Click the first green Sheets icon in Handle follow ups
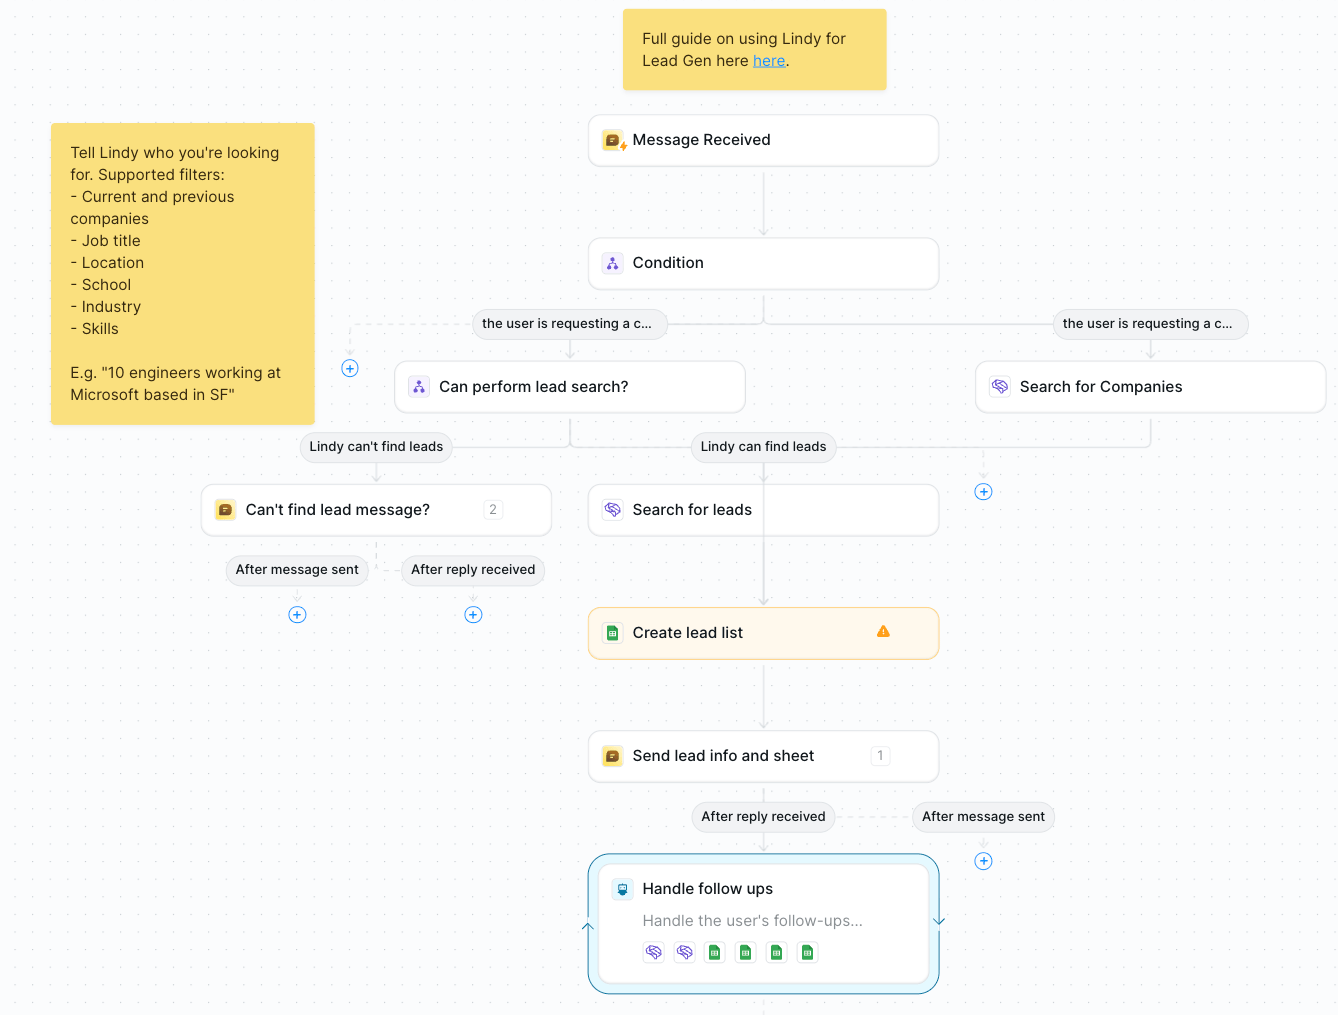This screenshot has height=1015, width=1338. (x=715, y=952)
